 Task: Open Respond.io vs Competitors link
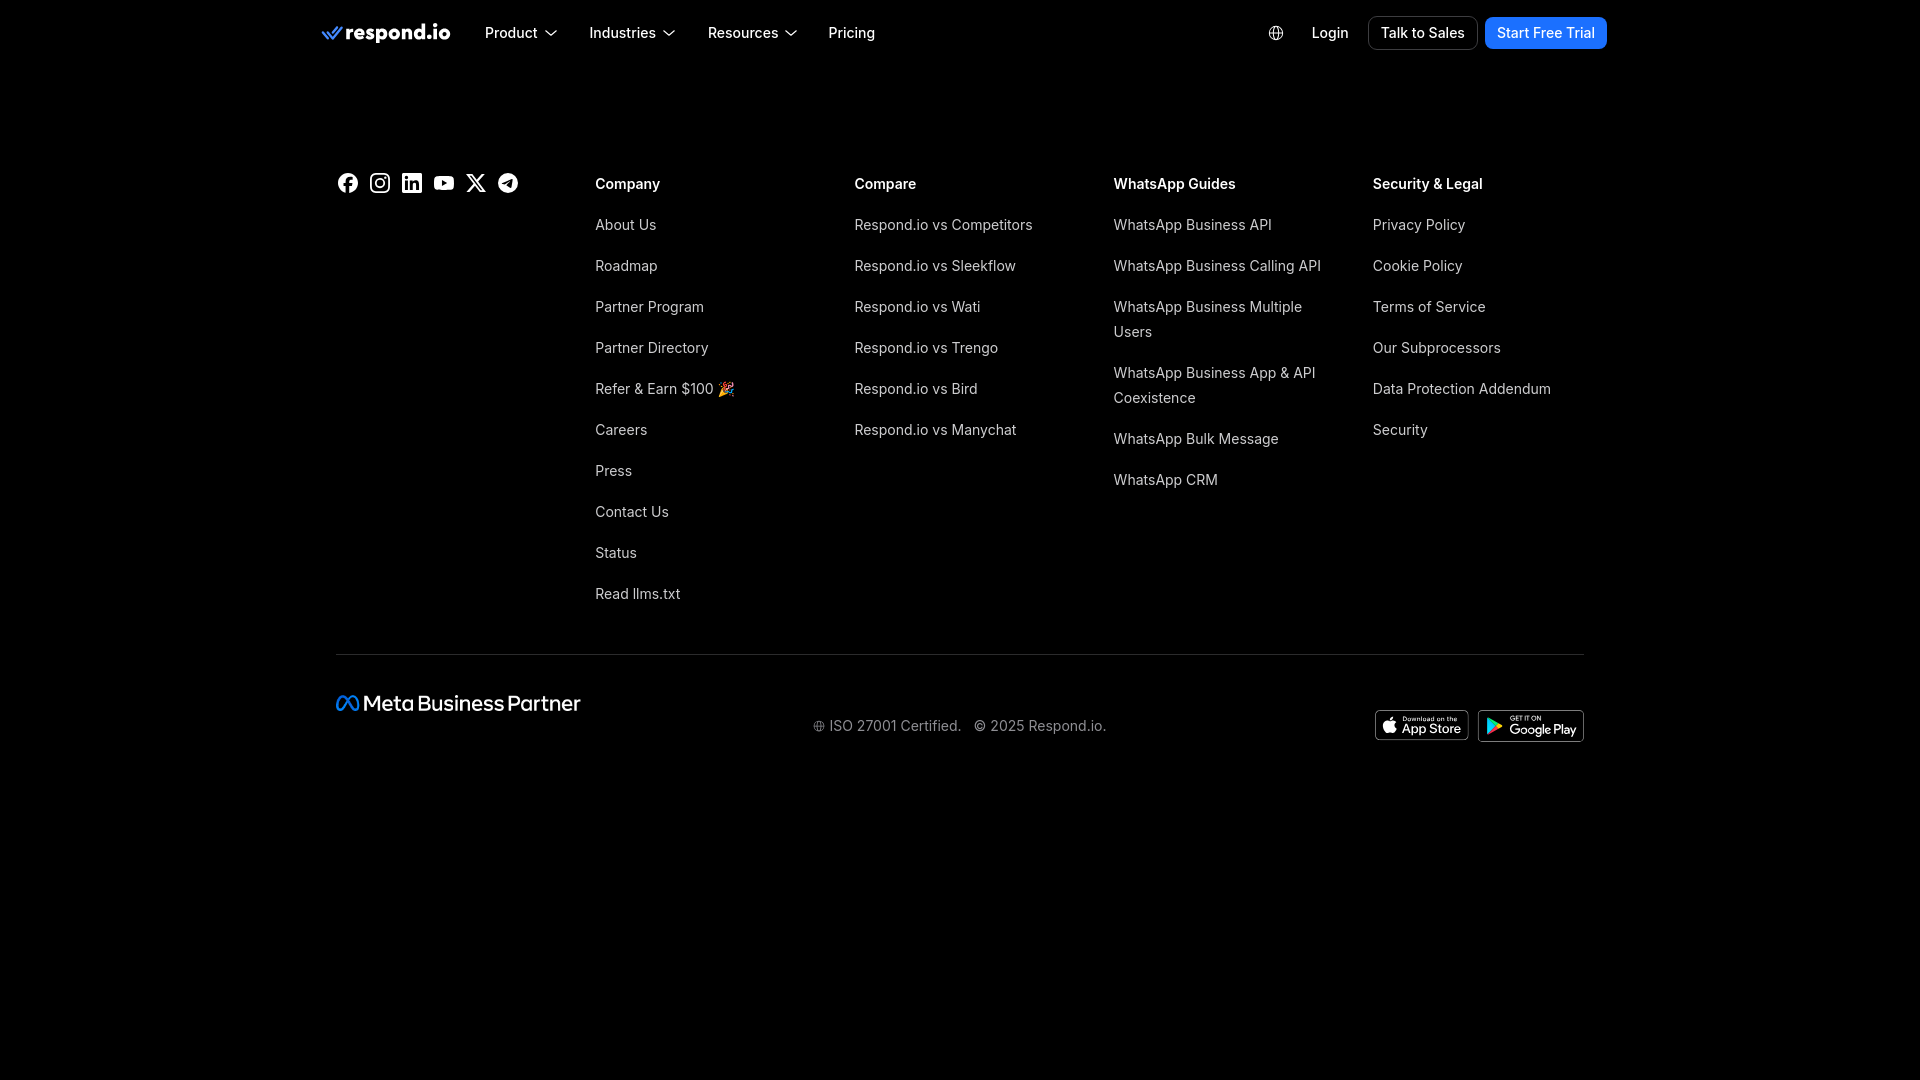[x=943, y=225]
